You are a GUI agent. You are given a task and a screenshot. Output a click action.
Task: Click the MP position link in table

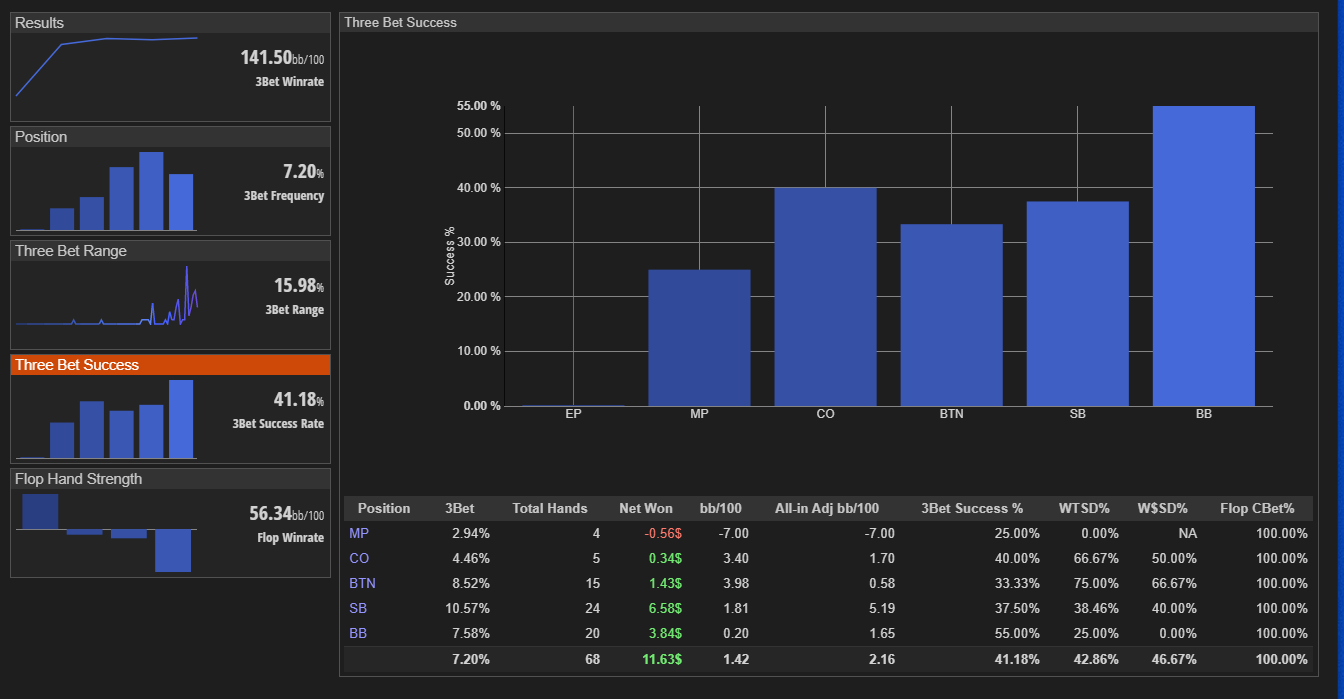click(x=359, y=533)
